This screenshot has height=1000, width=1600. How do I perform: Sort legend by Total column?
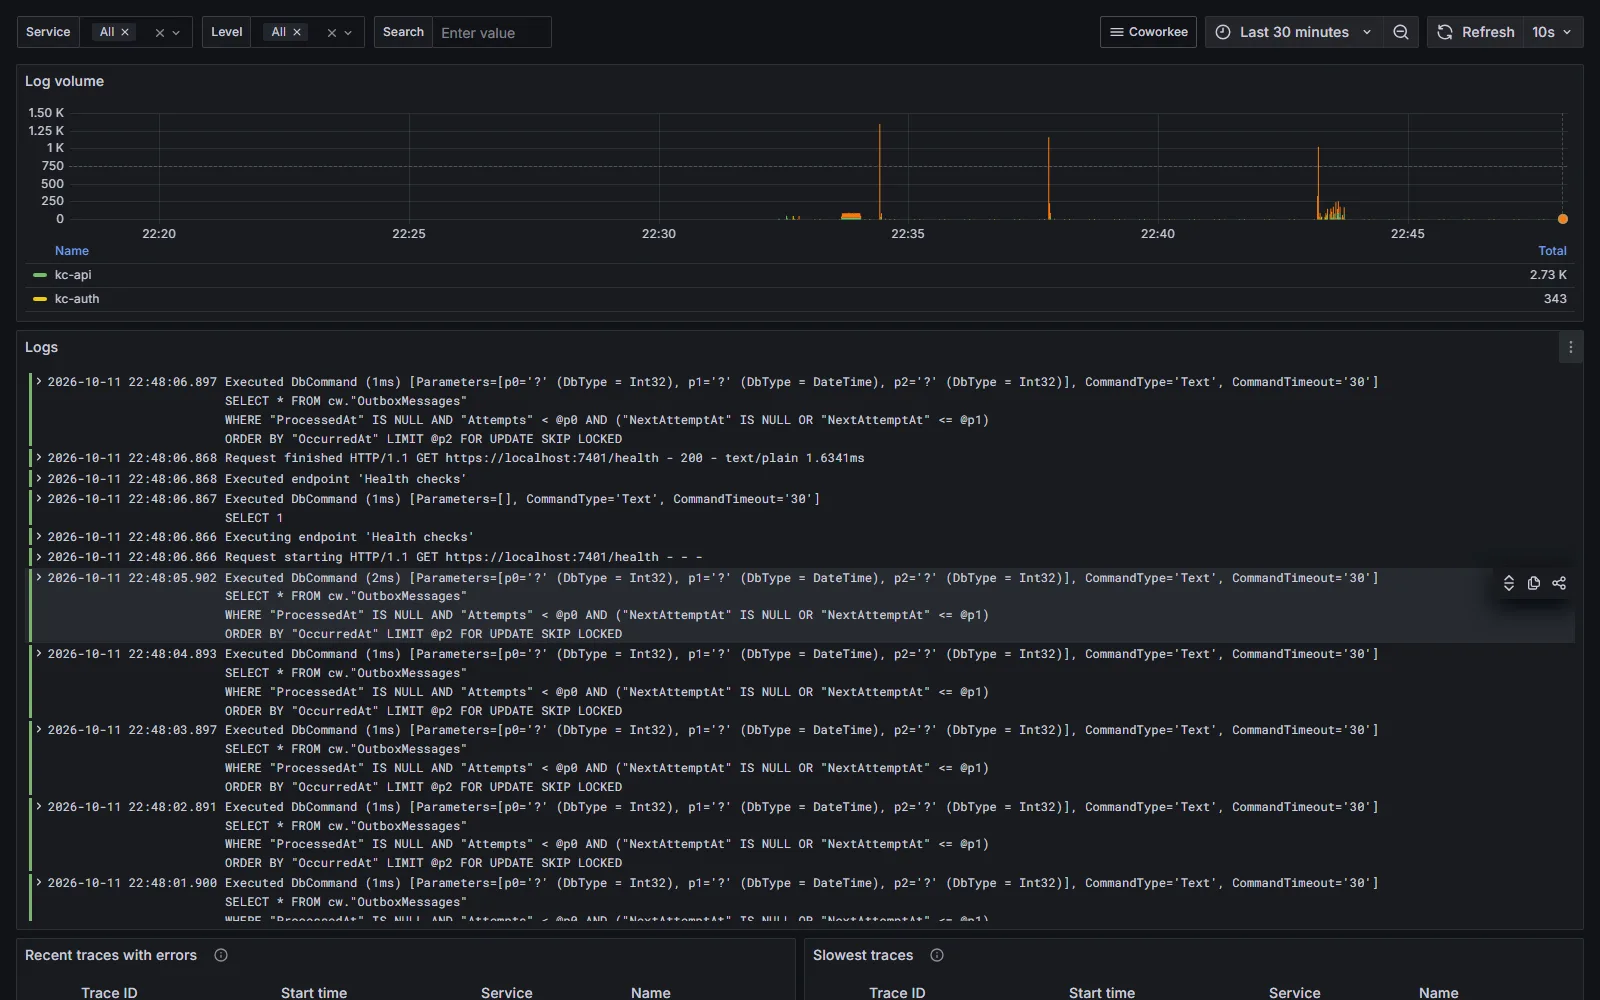(x=1552, y=251)
